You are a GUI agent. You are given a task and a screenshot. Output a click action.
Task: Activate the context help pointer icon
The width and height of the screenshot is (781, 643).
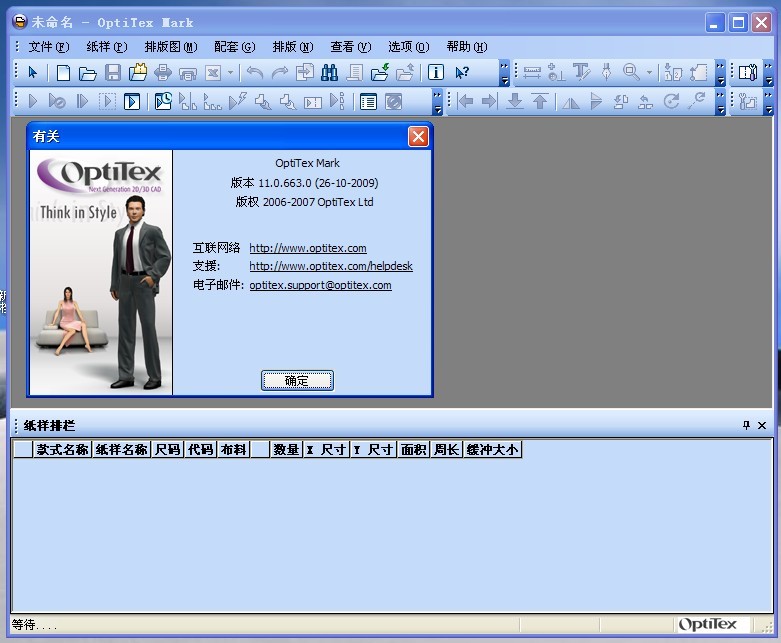(x=462, y=73)
